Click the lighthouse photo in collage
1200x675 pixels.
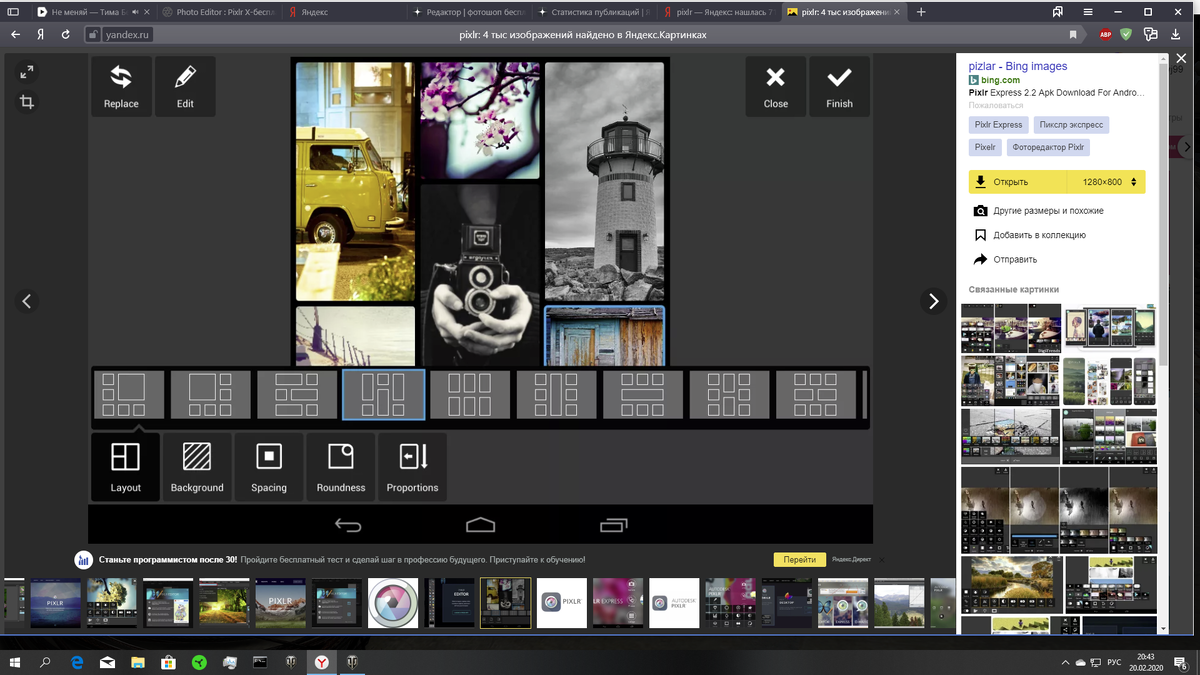(x=604, y=181)
